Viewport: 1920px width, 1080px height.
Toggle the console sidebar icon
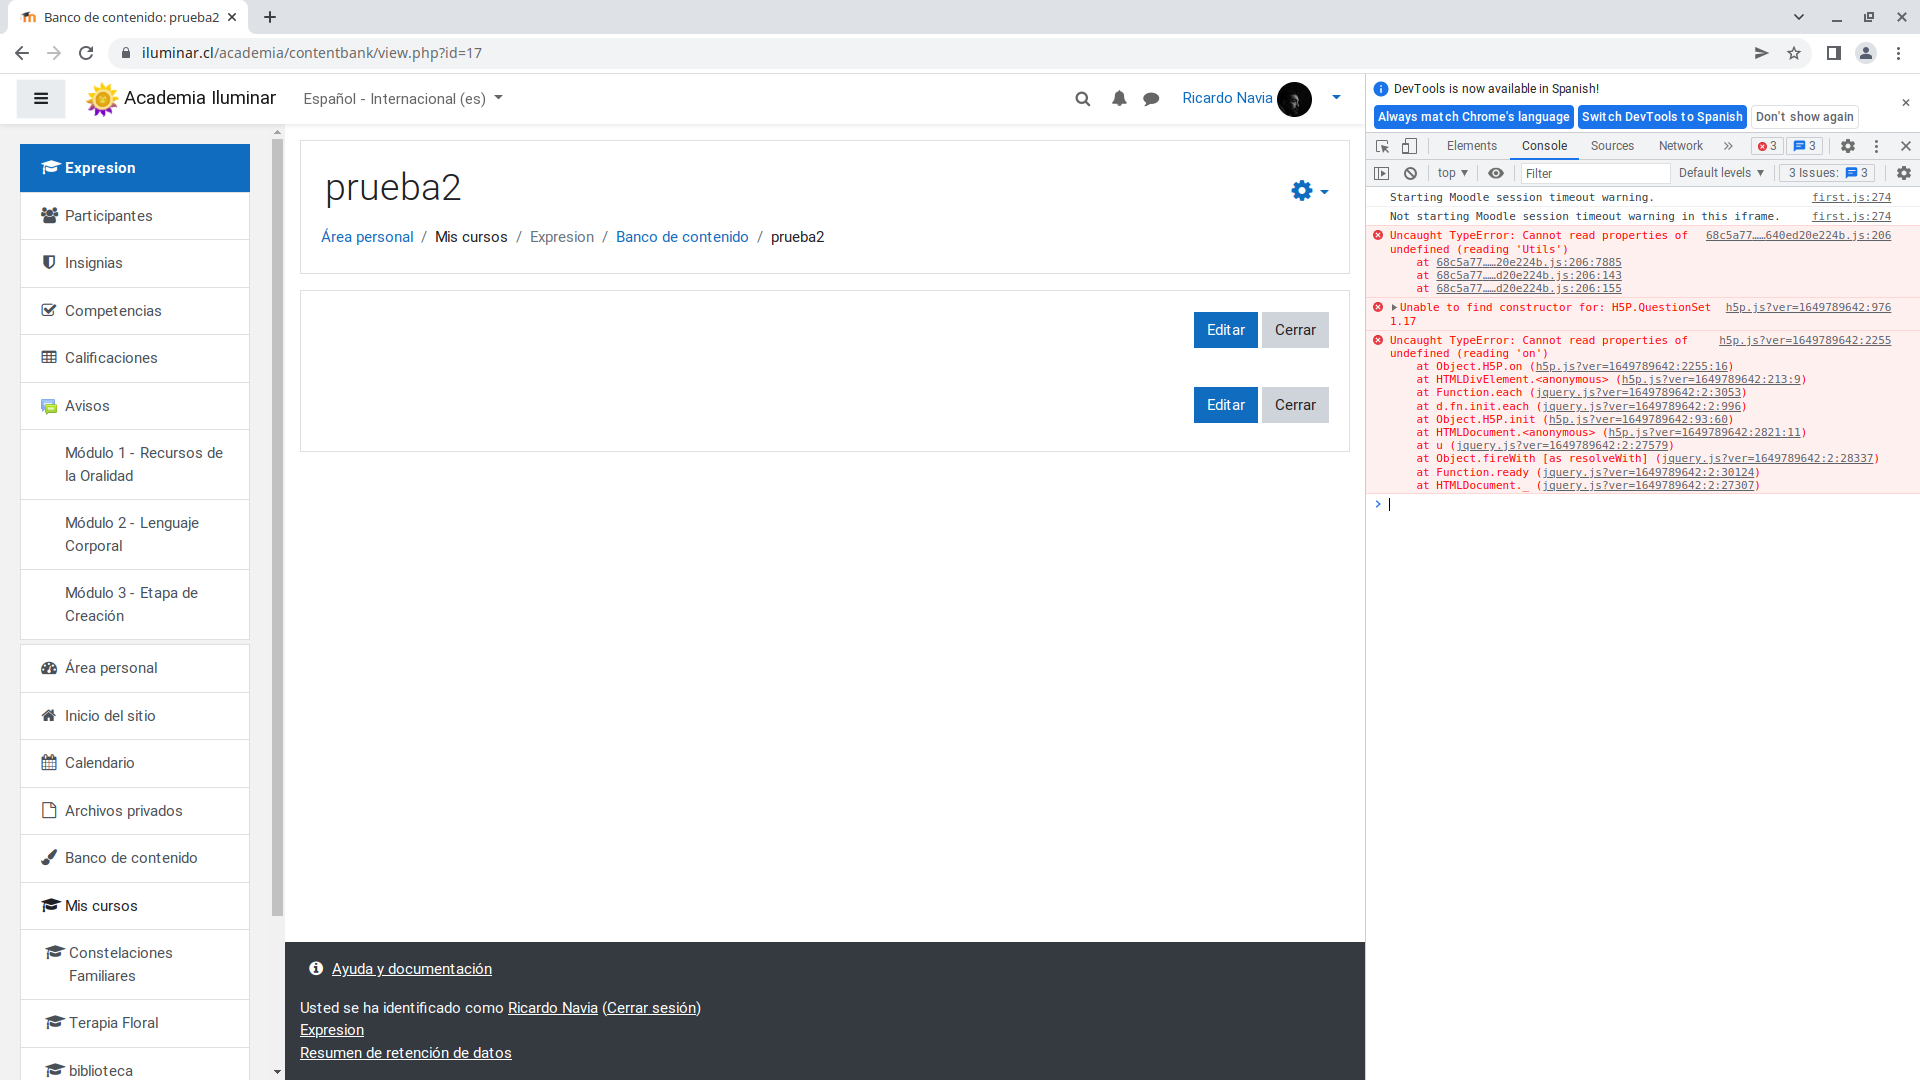click(1382, 173)
